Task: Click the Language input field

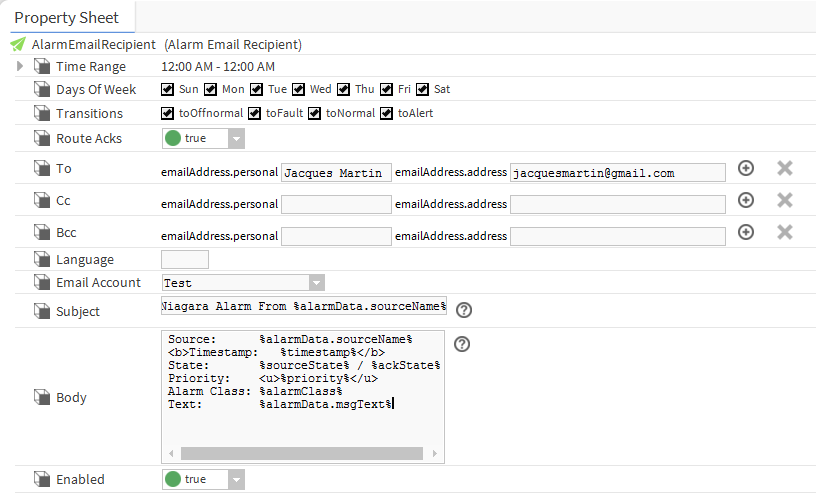Action: click(x=185, y=260)
